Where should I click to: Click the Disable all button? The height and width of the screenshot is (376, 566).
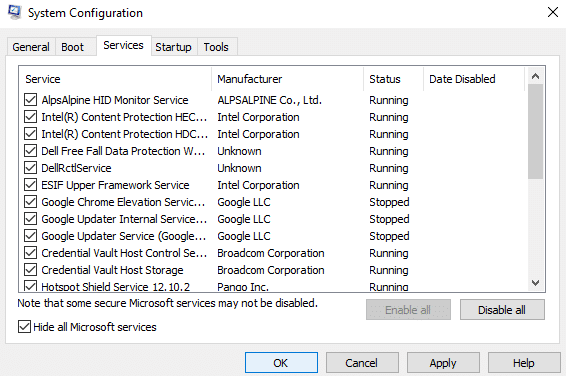click(502, 310)
